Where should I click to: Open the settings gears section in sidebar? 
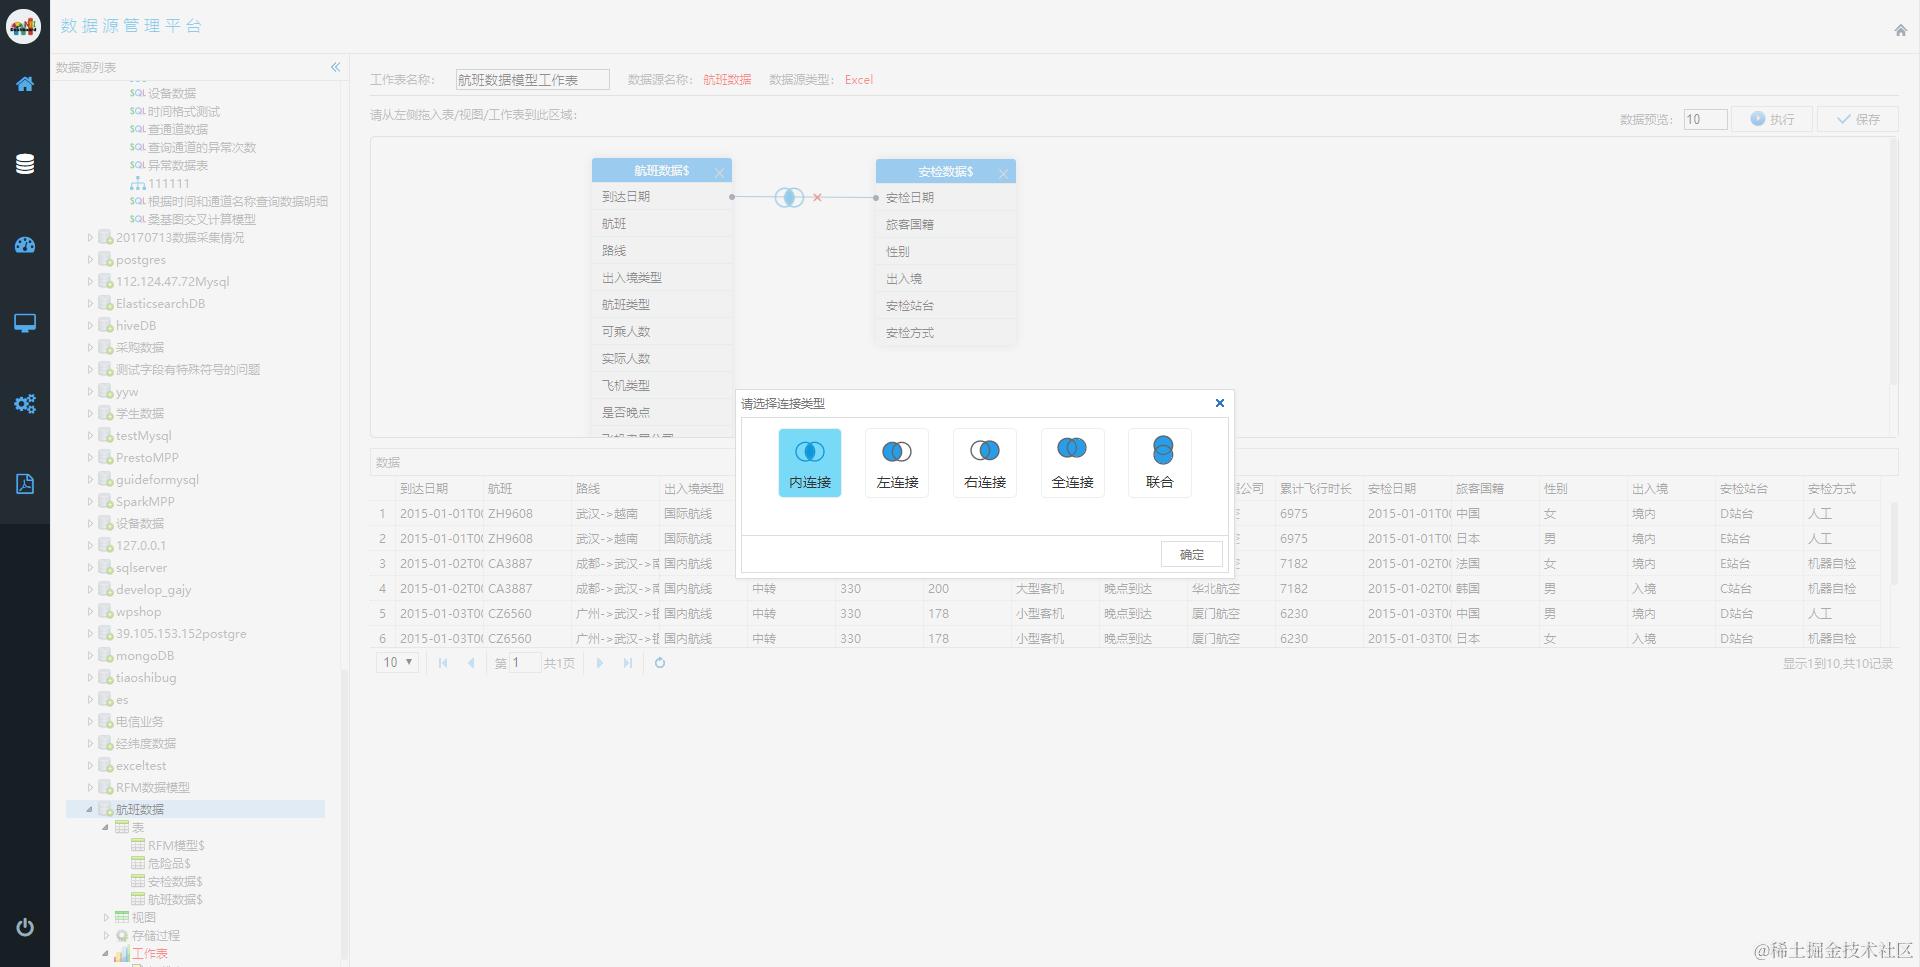pyautogui.click(x=25, y=404)
